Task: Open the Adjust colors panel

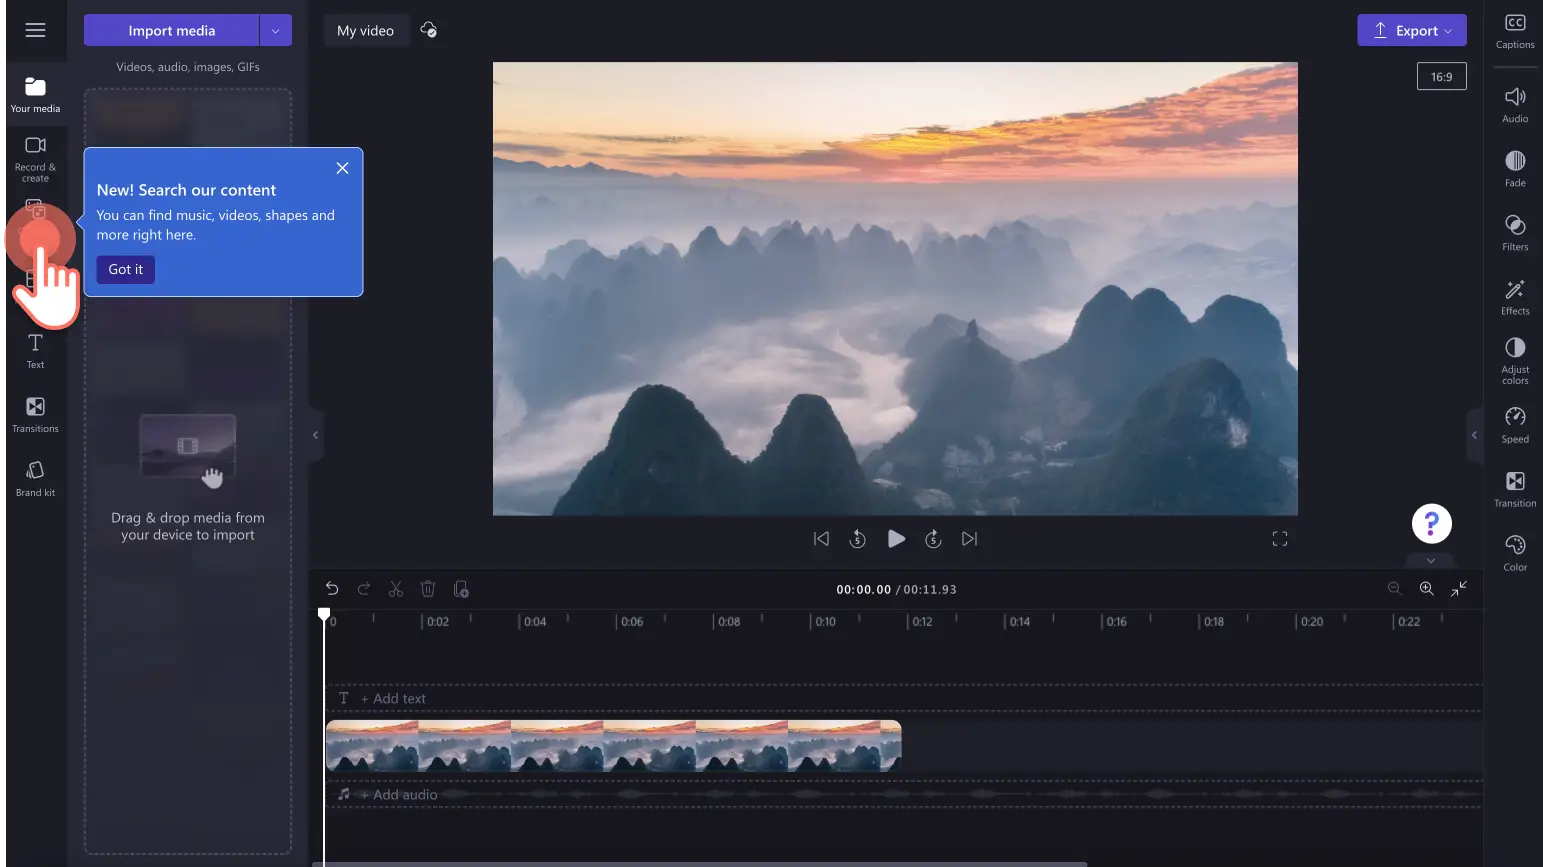Action: click(x=1515, y=360)
